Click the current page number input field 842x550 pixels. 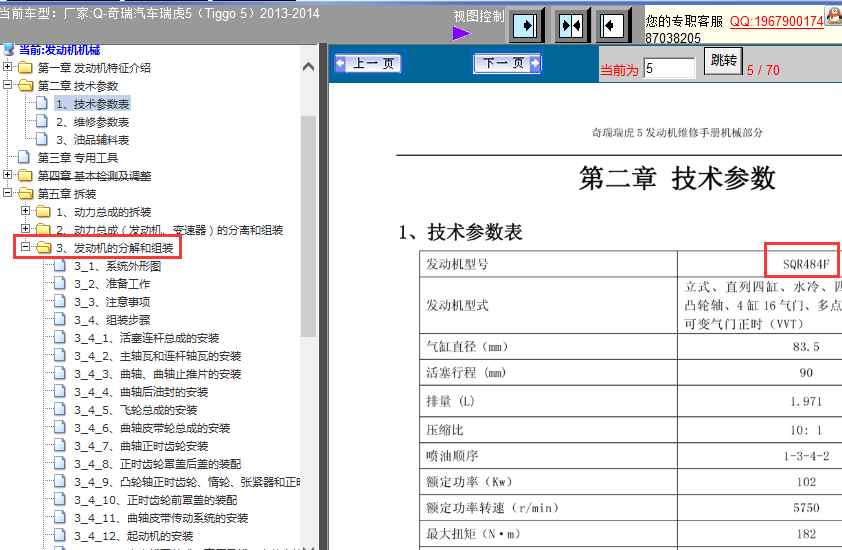670,68
